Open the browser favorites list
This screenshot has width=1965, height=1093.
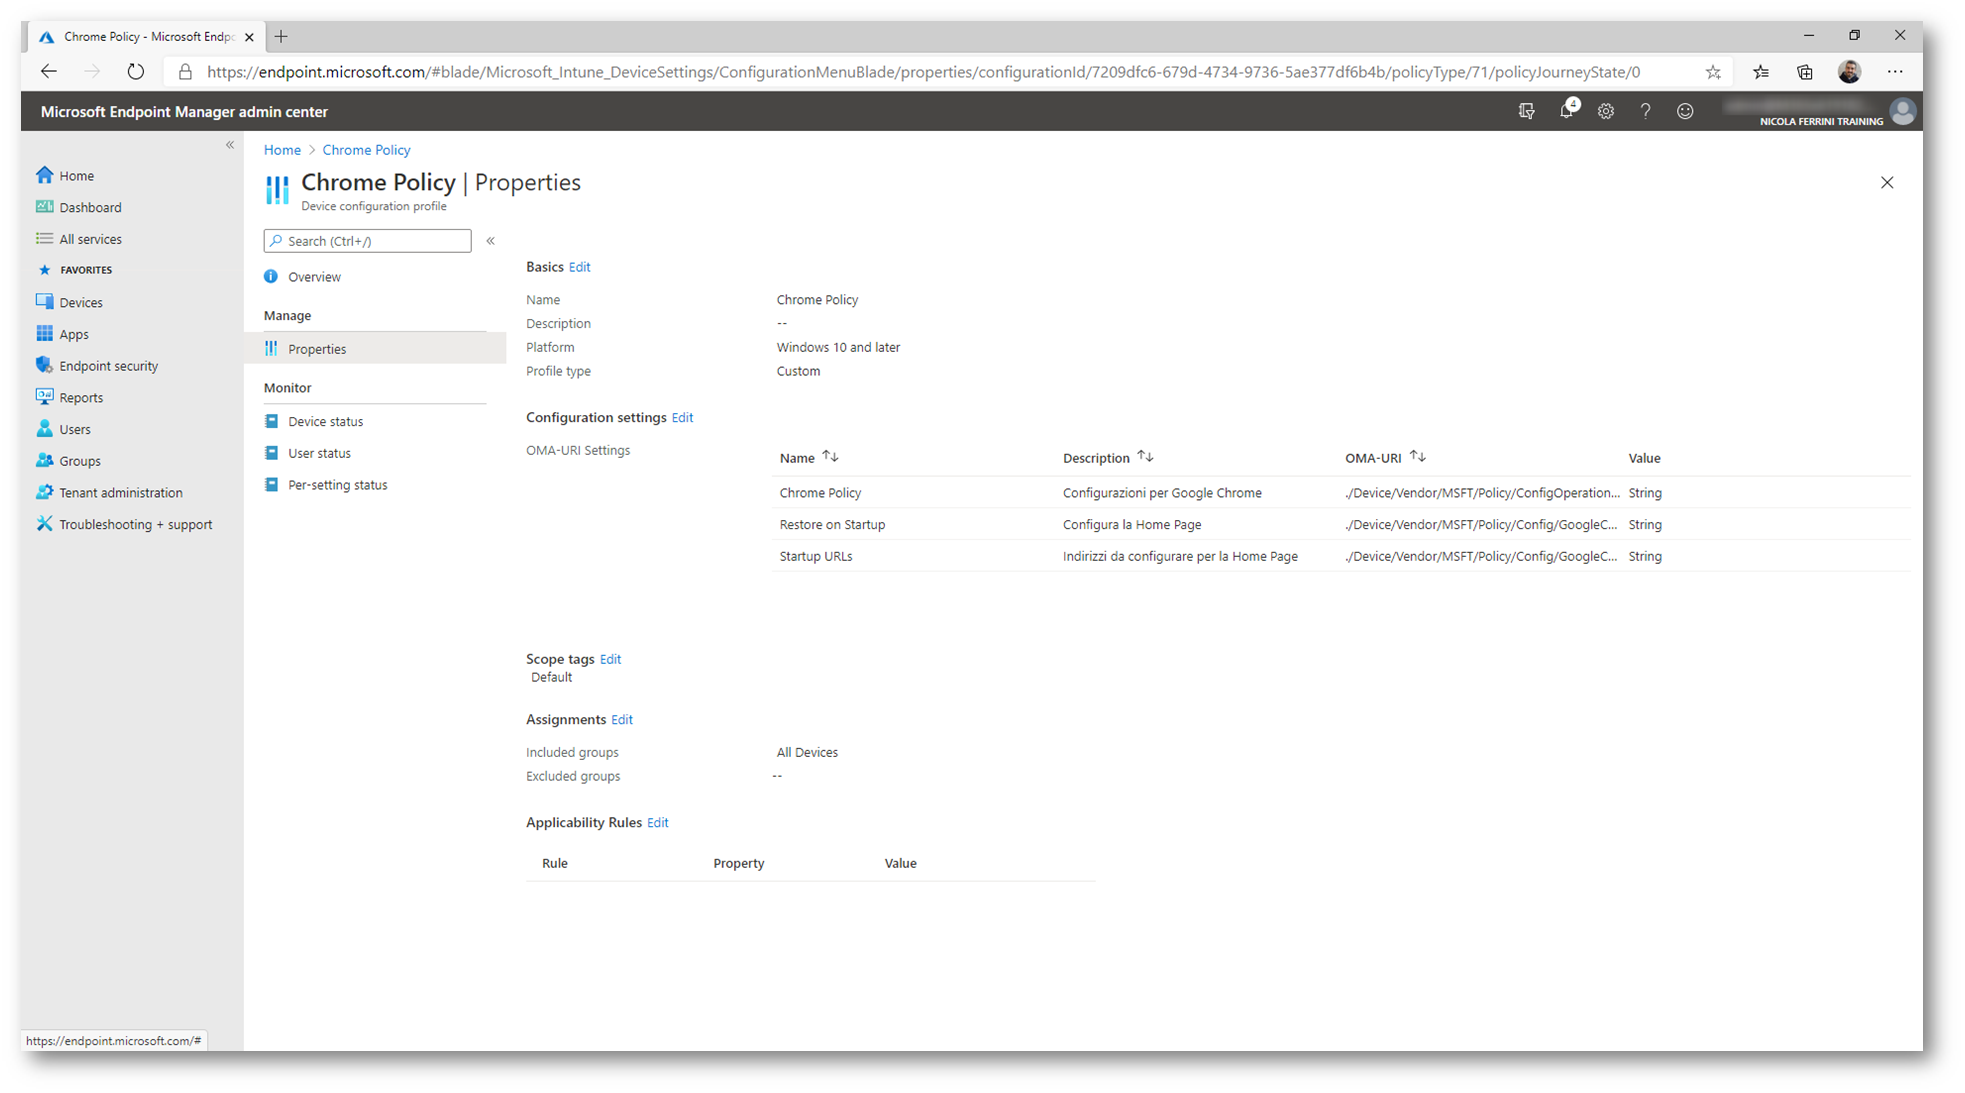click(1761, 72)
